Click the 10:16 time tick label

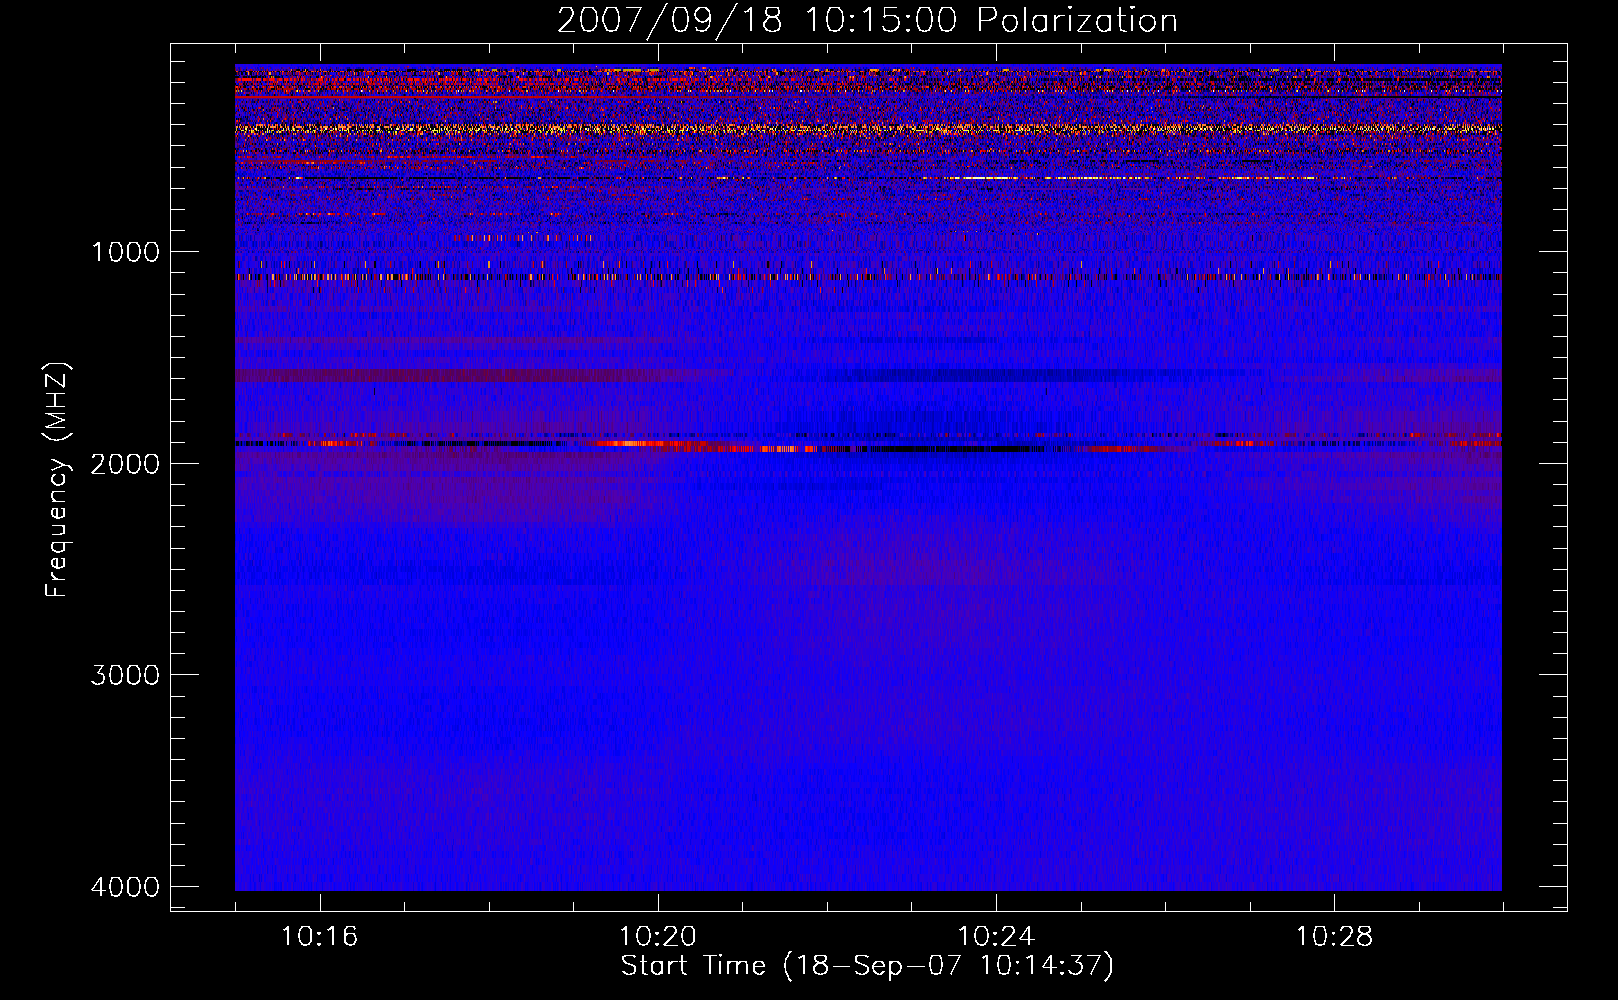click(x=319, y=937)
